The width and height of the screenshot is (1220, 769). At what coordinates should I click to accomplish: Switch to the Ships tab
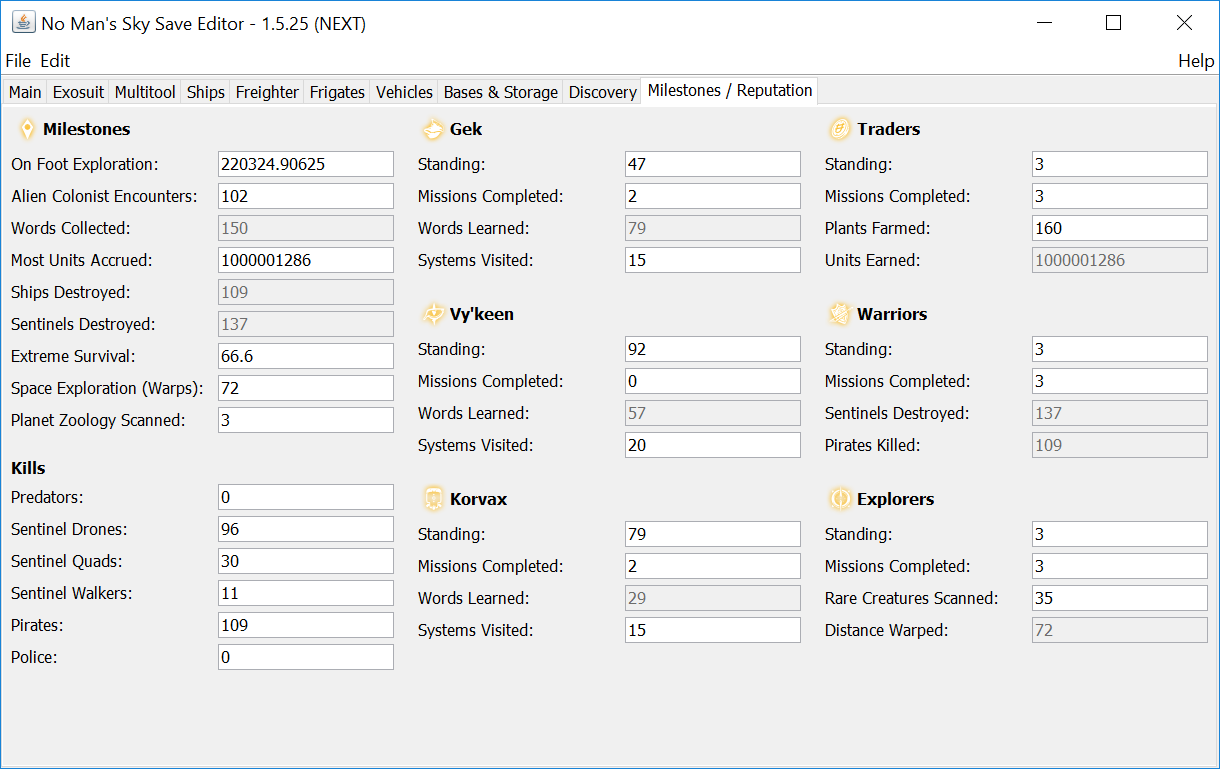point(206,92)
